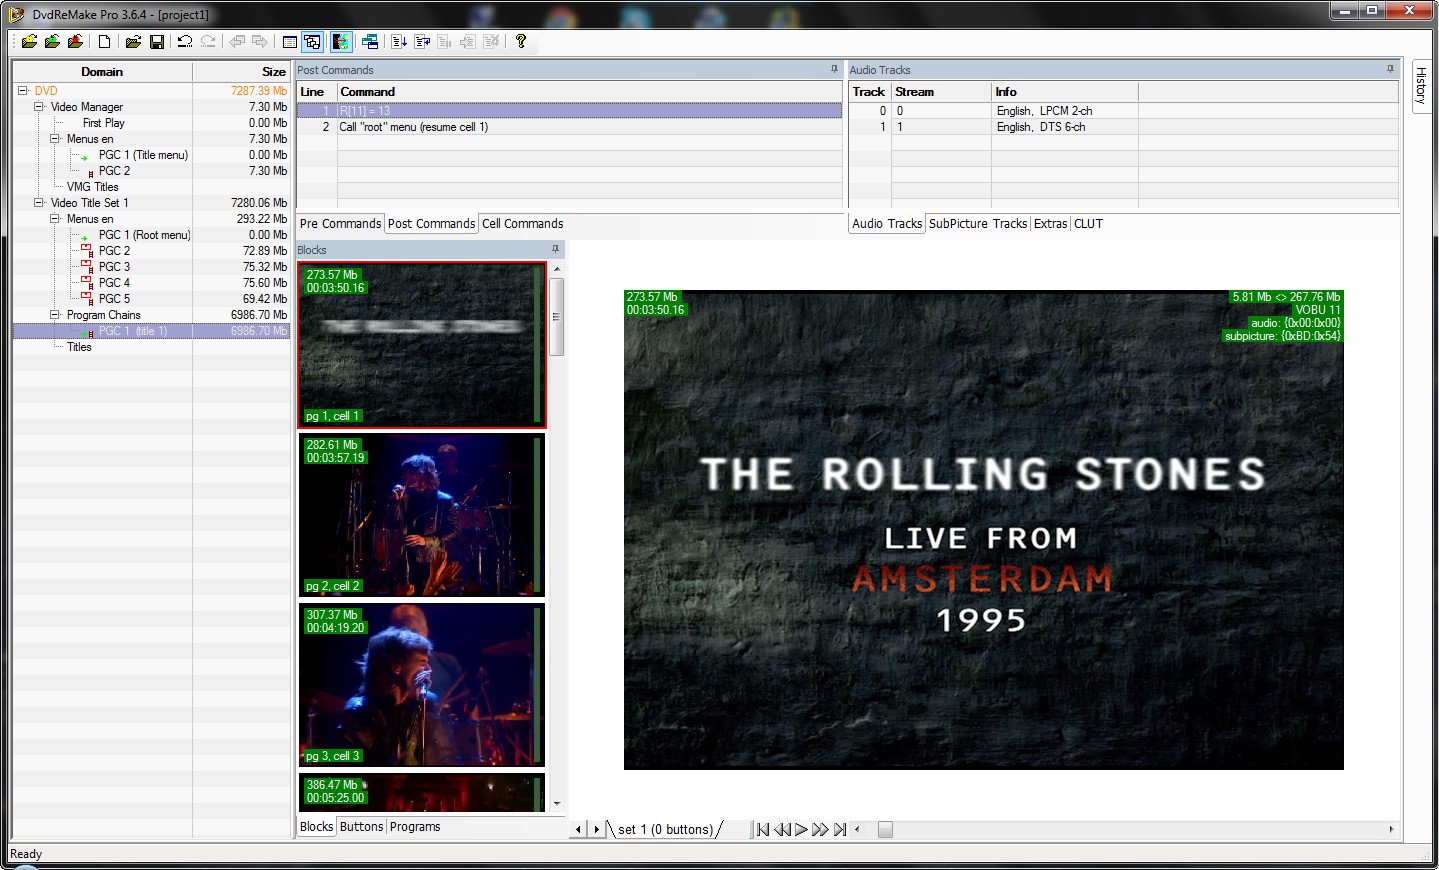Viewport: 1439px width, 870px height.
Task: Save project with floppy disk icon
Action: point(157,41)
